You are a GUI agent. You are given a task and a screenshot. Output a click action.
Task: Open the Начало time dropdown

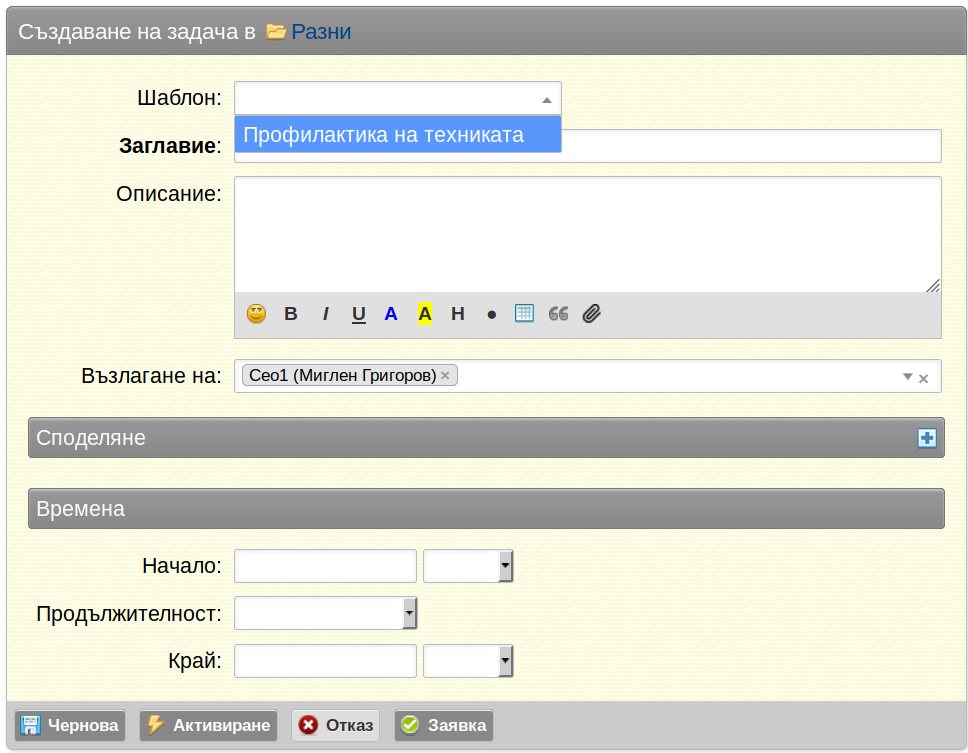[x=506, y=565]
